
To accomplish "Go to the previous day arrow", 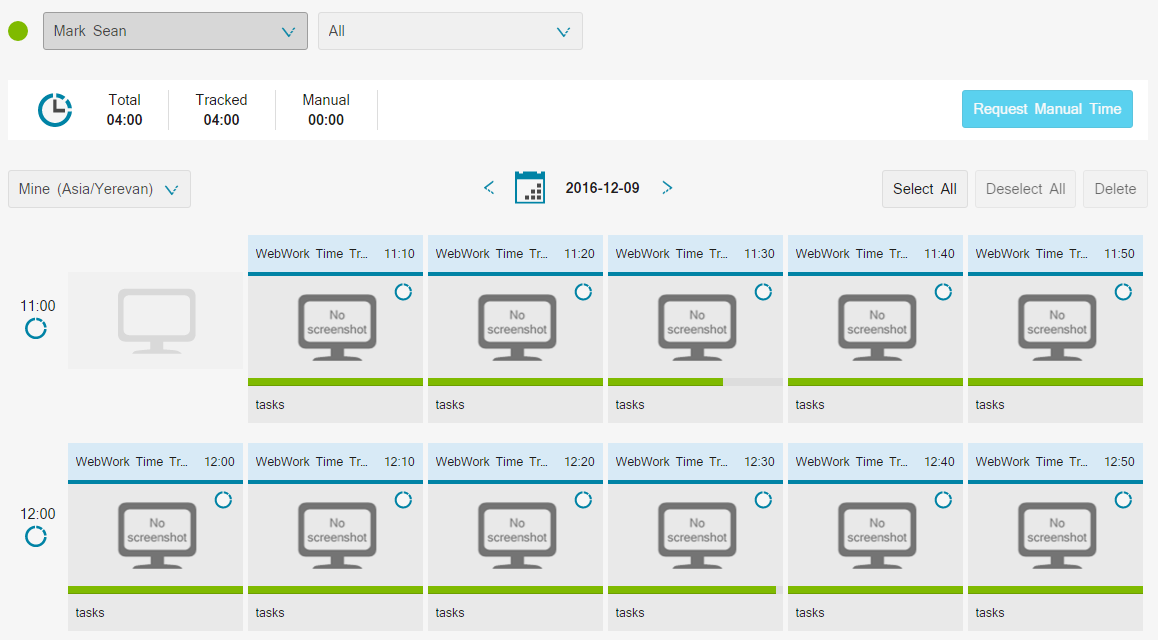I will click(x=489, y=187).
